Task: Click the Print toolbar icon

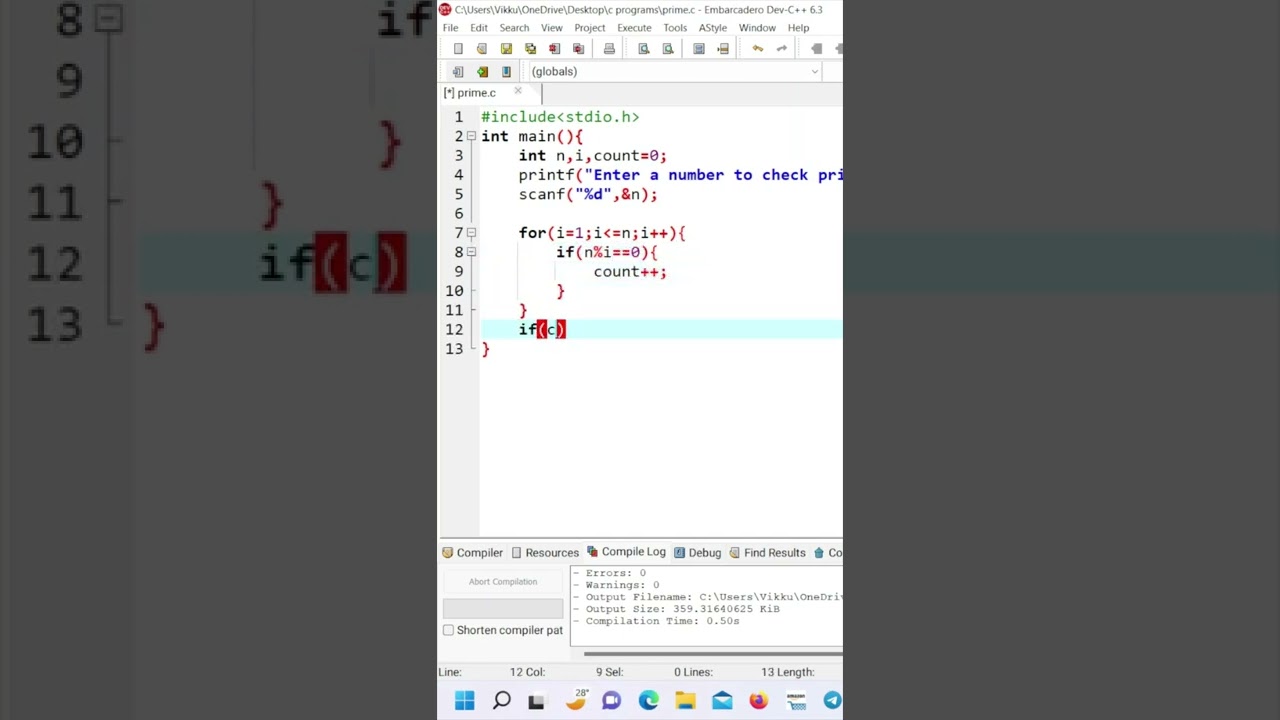Action: [x=609, y=49]
